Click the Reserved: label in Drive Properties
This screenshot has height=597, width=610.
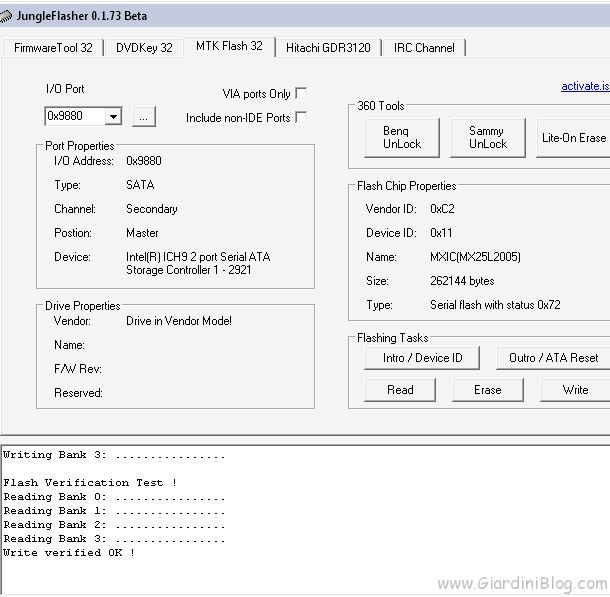point(78,393)
